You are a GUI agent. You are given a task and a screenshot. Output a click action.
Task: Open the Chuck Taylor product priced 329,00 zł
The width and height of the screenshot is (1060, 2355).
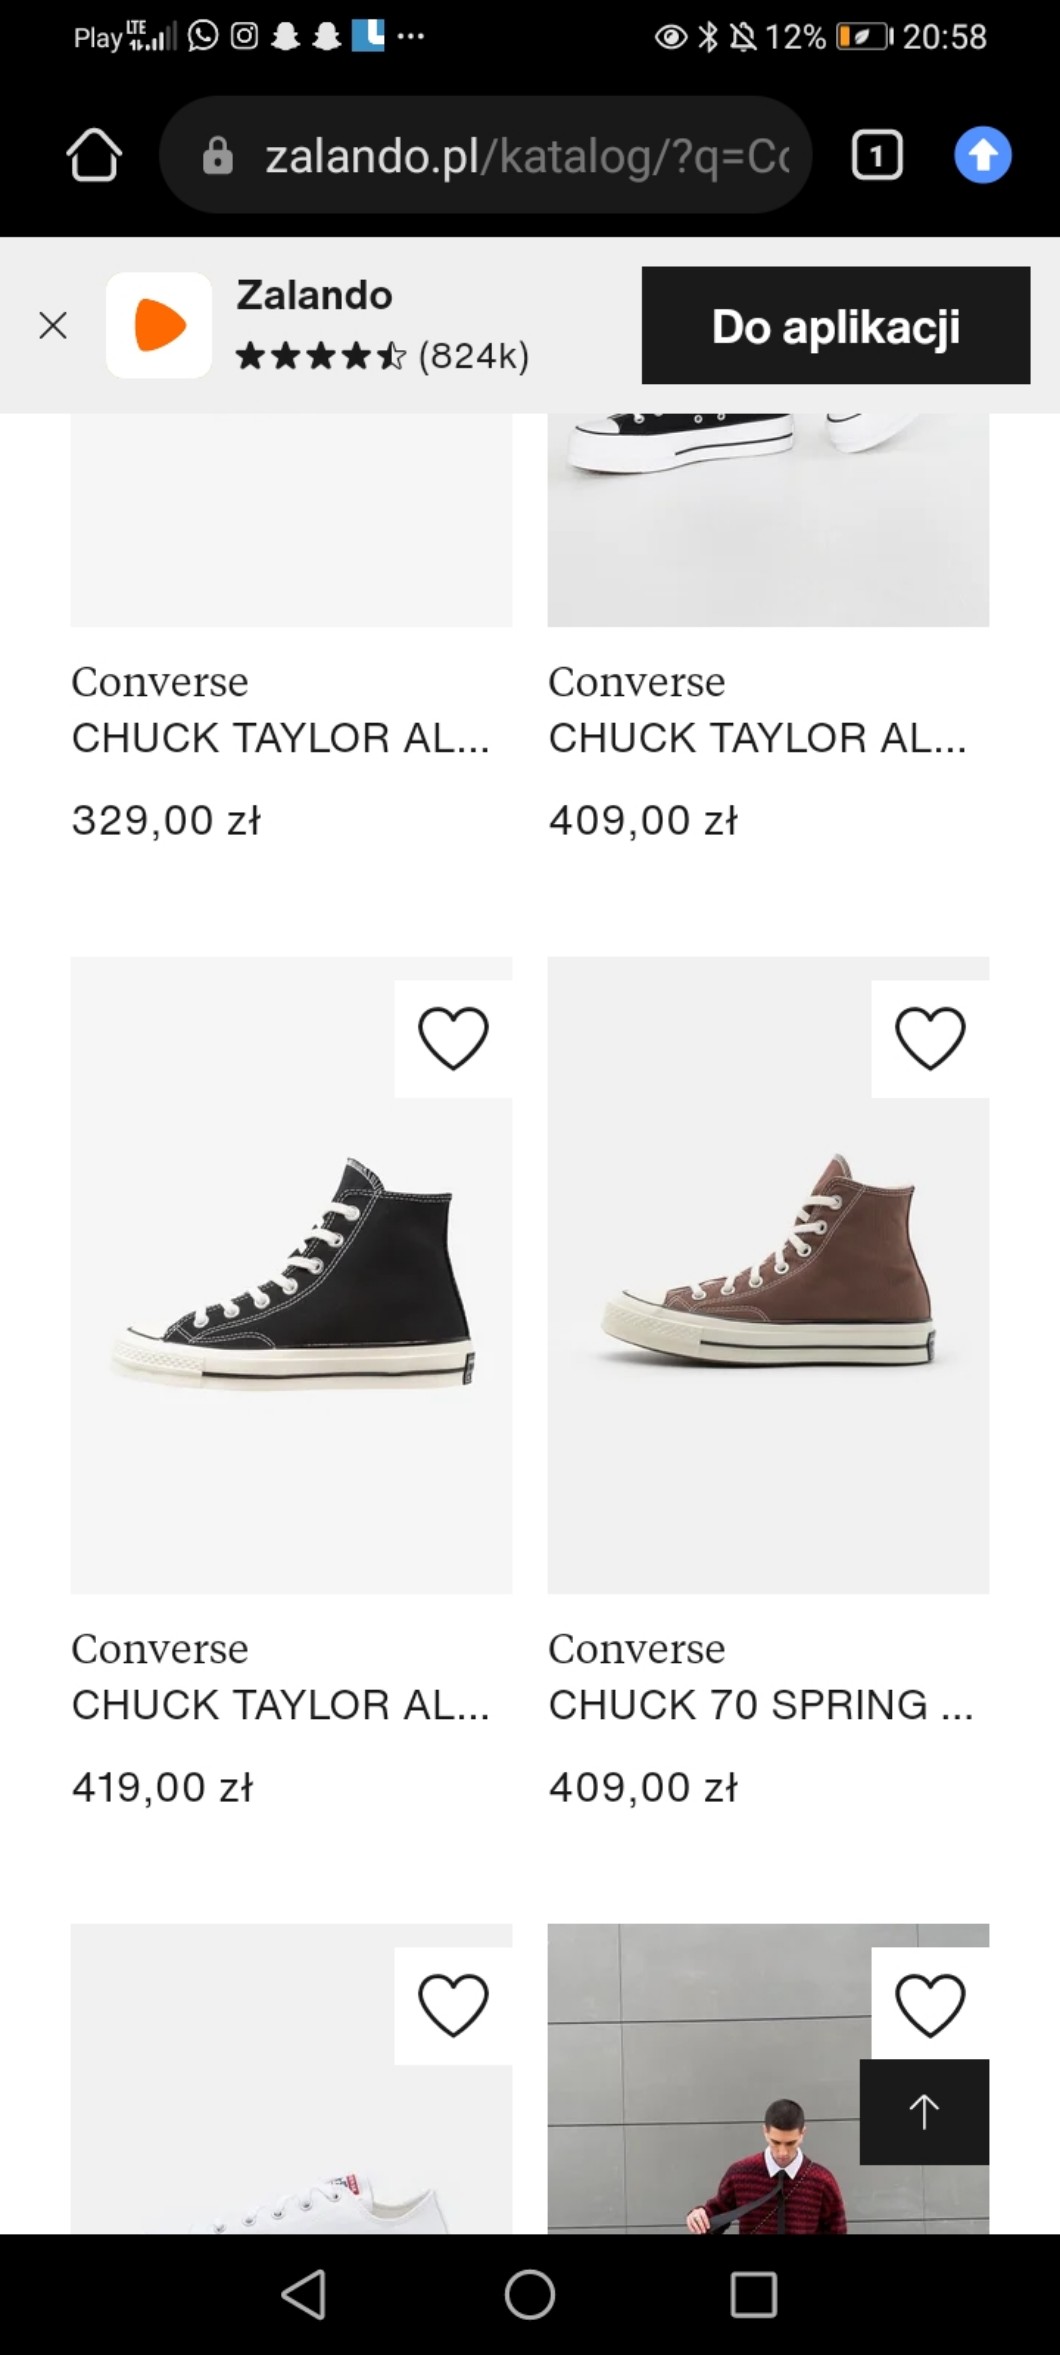[x=280, y=738]
